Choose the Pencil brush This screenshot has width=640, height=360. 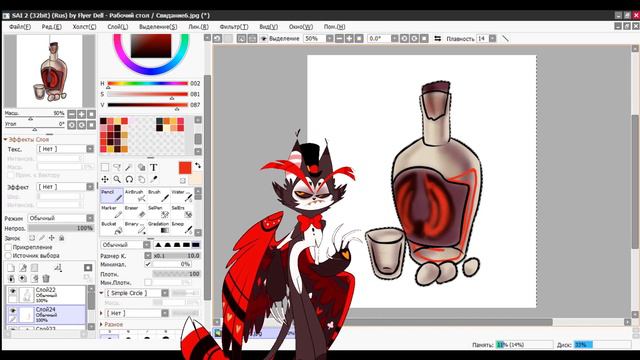pyautogui.click(x=111, y=196)
